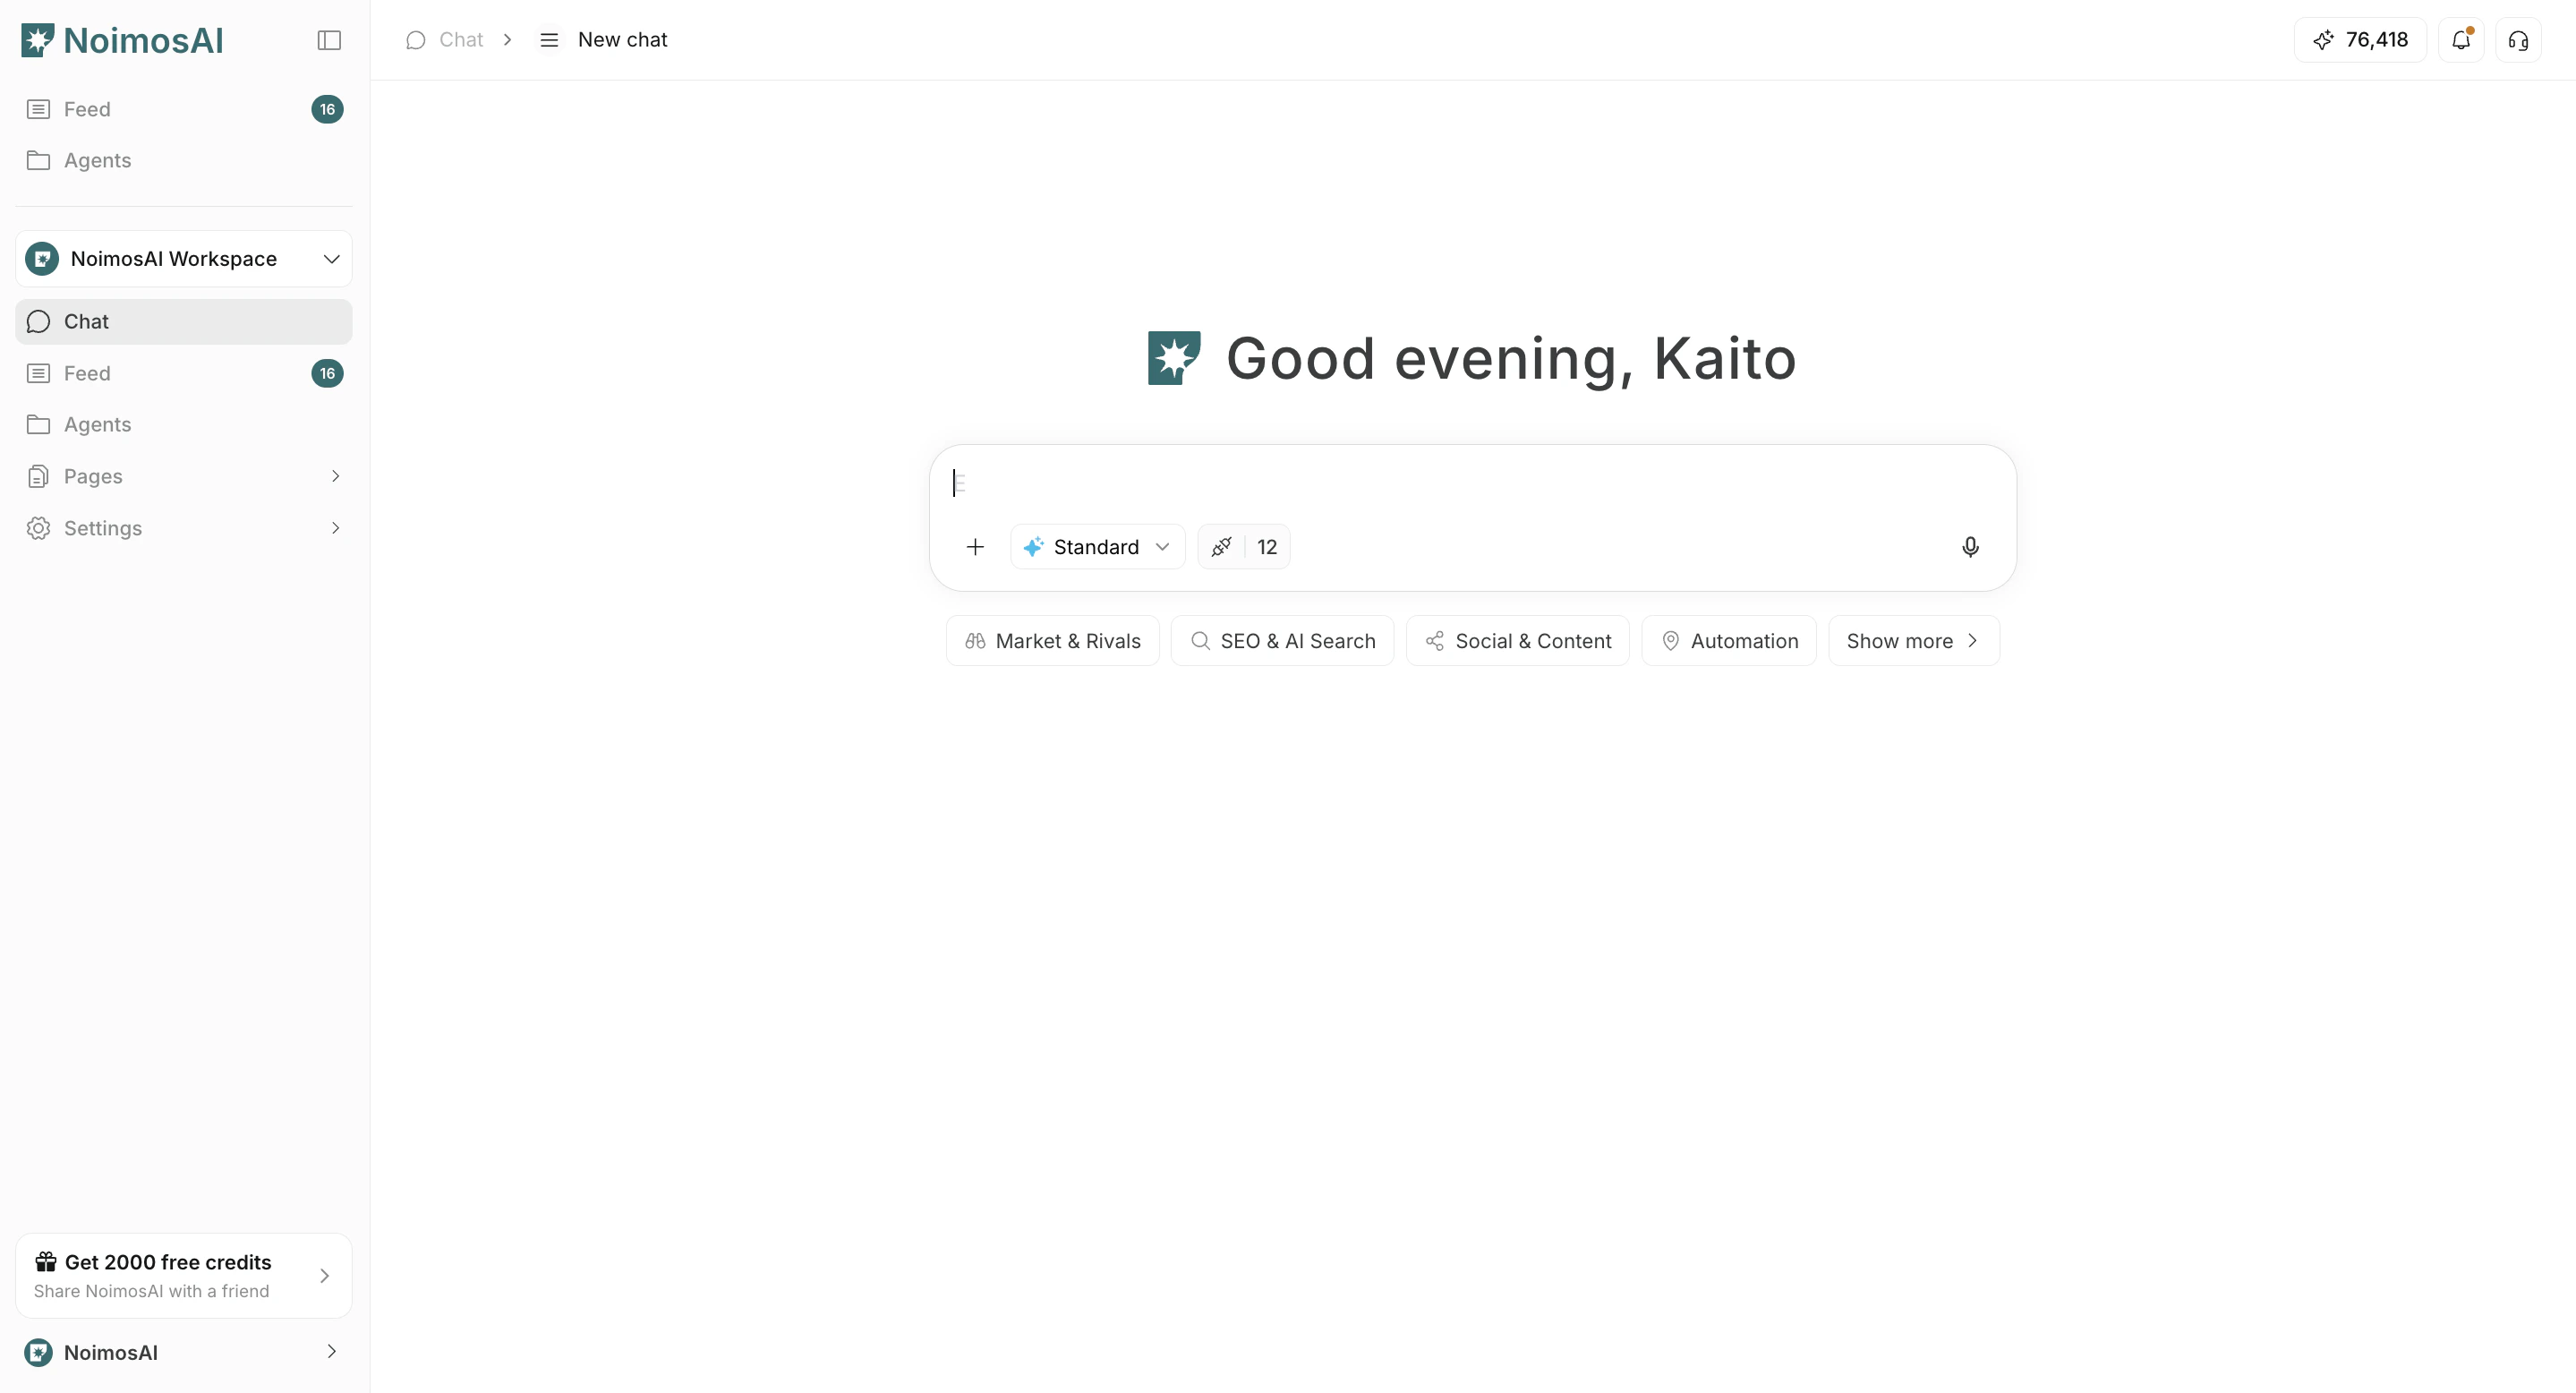
Task: Select the Market & Rivals suggestion
Action: (1052, 641)
